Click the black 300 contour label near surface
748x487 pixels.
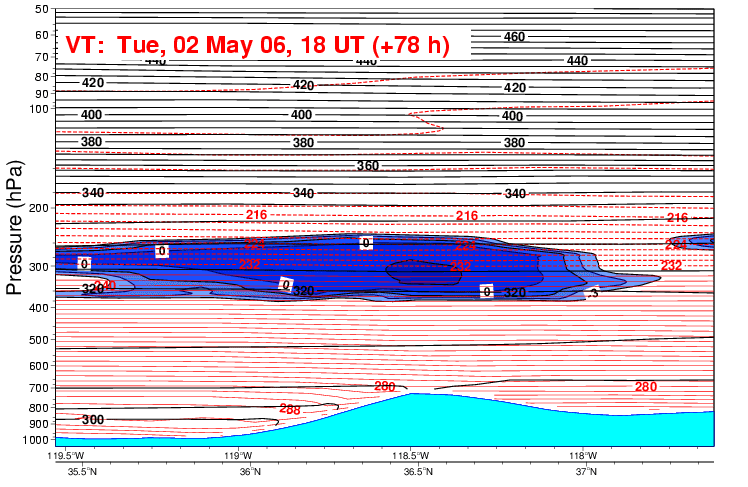pos(92,419)
